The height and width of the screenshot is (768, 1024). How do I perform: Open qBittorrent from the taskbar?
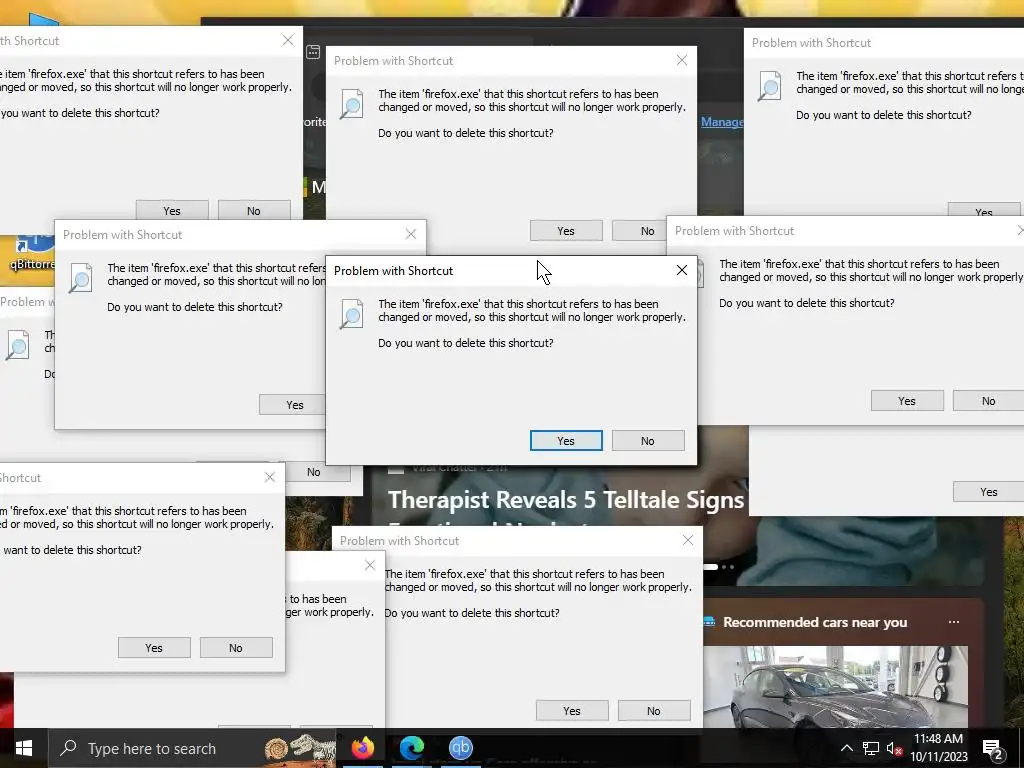coord(460,747)
